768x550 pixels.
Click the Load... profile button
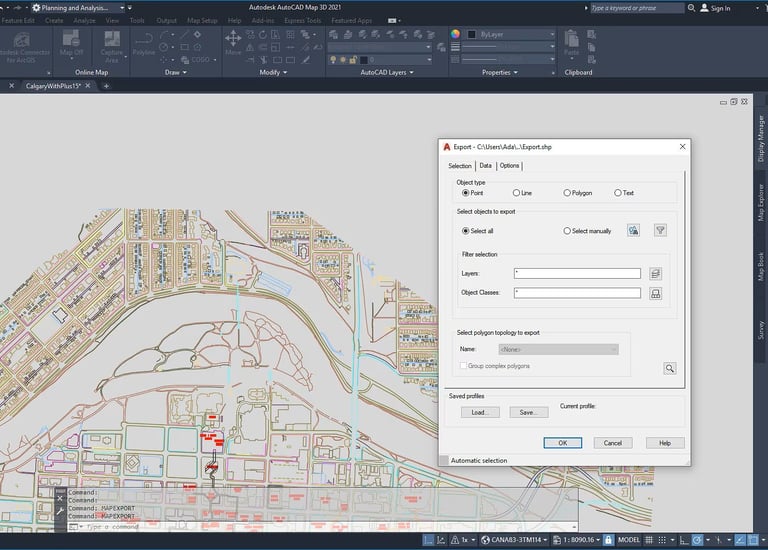[x=479, y=412]
